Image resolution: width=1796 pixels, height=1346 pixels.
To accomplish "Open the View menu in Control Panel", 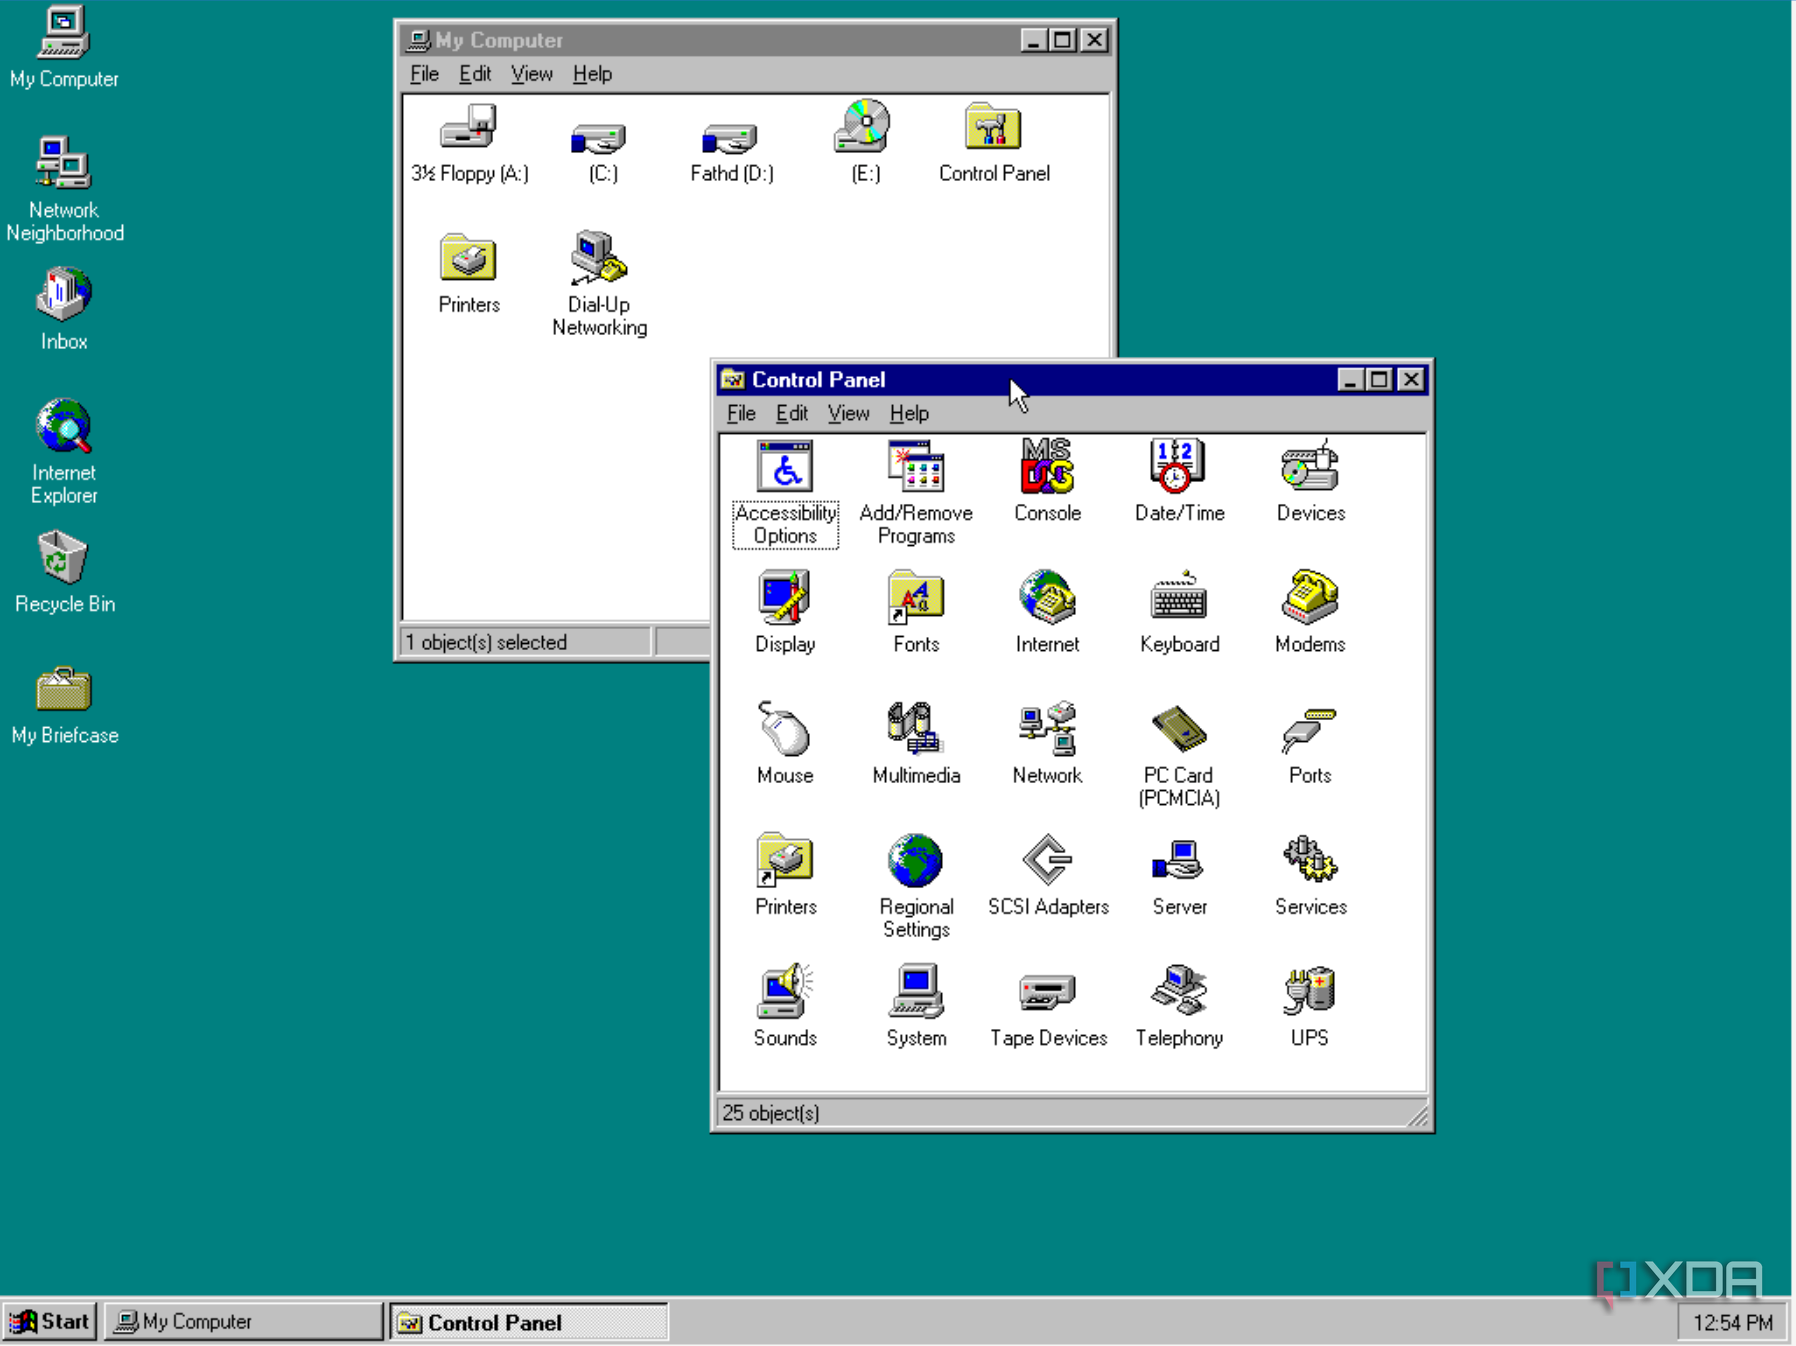I will click(848, 413).
